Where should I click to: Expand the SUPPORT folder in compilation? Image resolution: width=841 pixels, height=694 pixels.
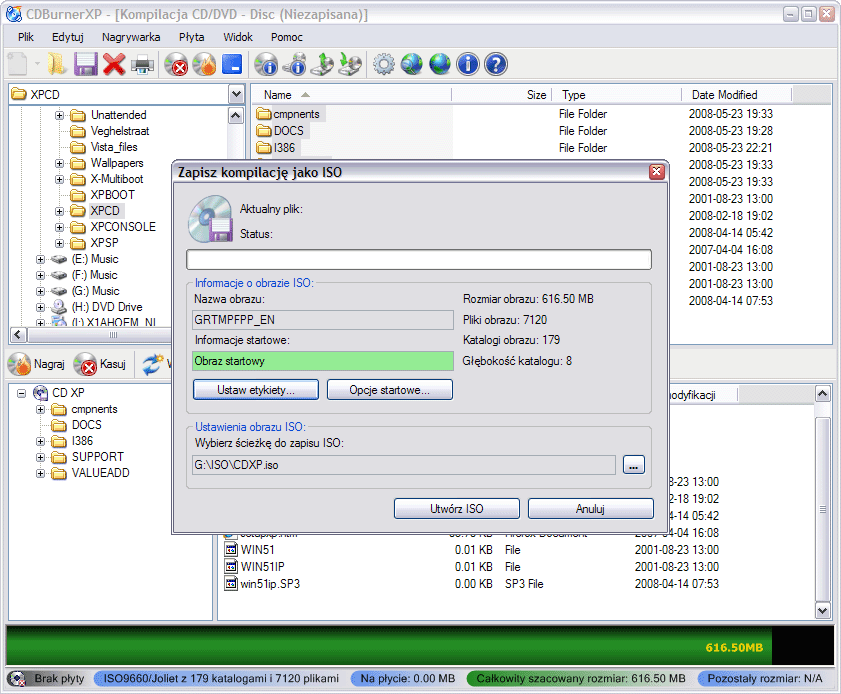click(x=40, y=457)
